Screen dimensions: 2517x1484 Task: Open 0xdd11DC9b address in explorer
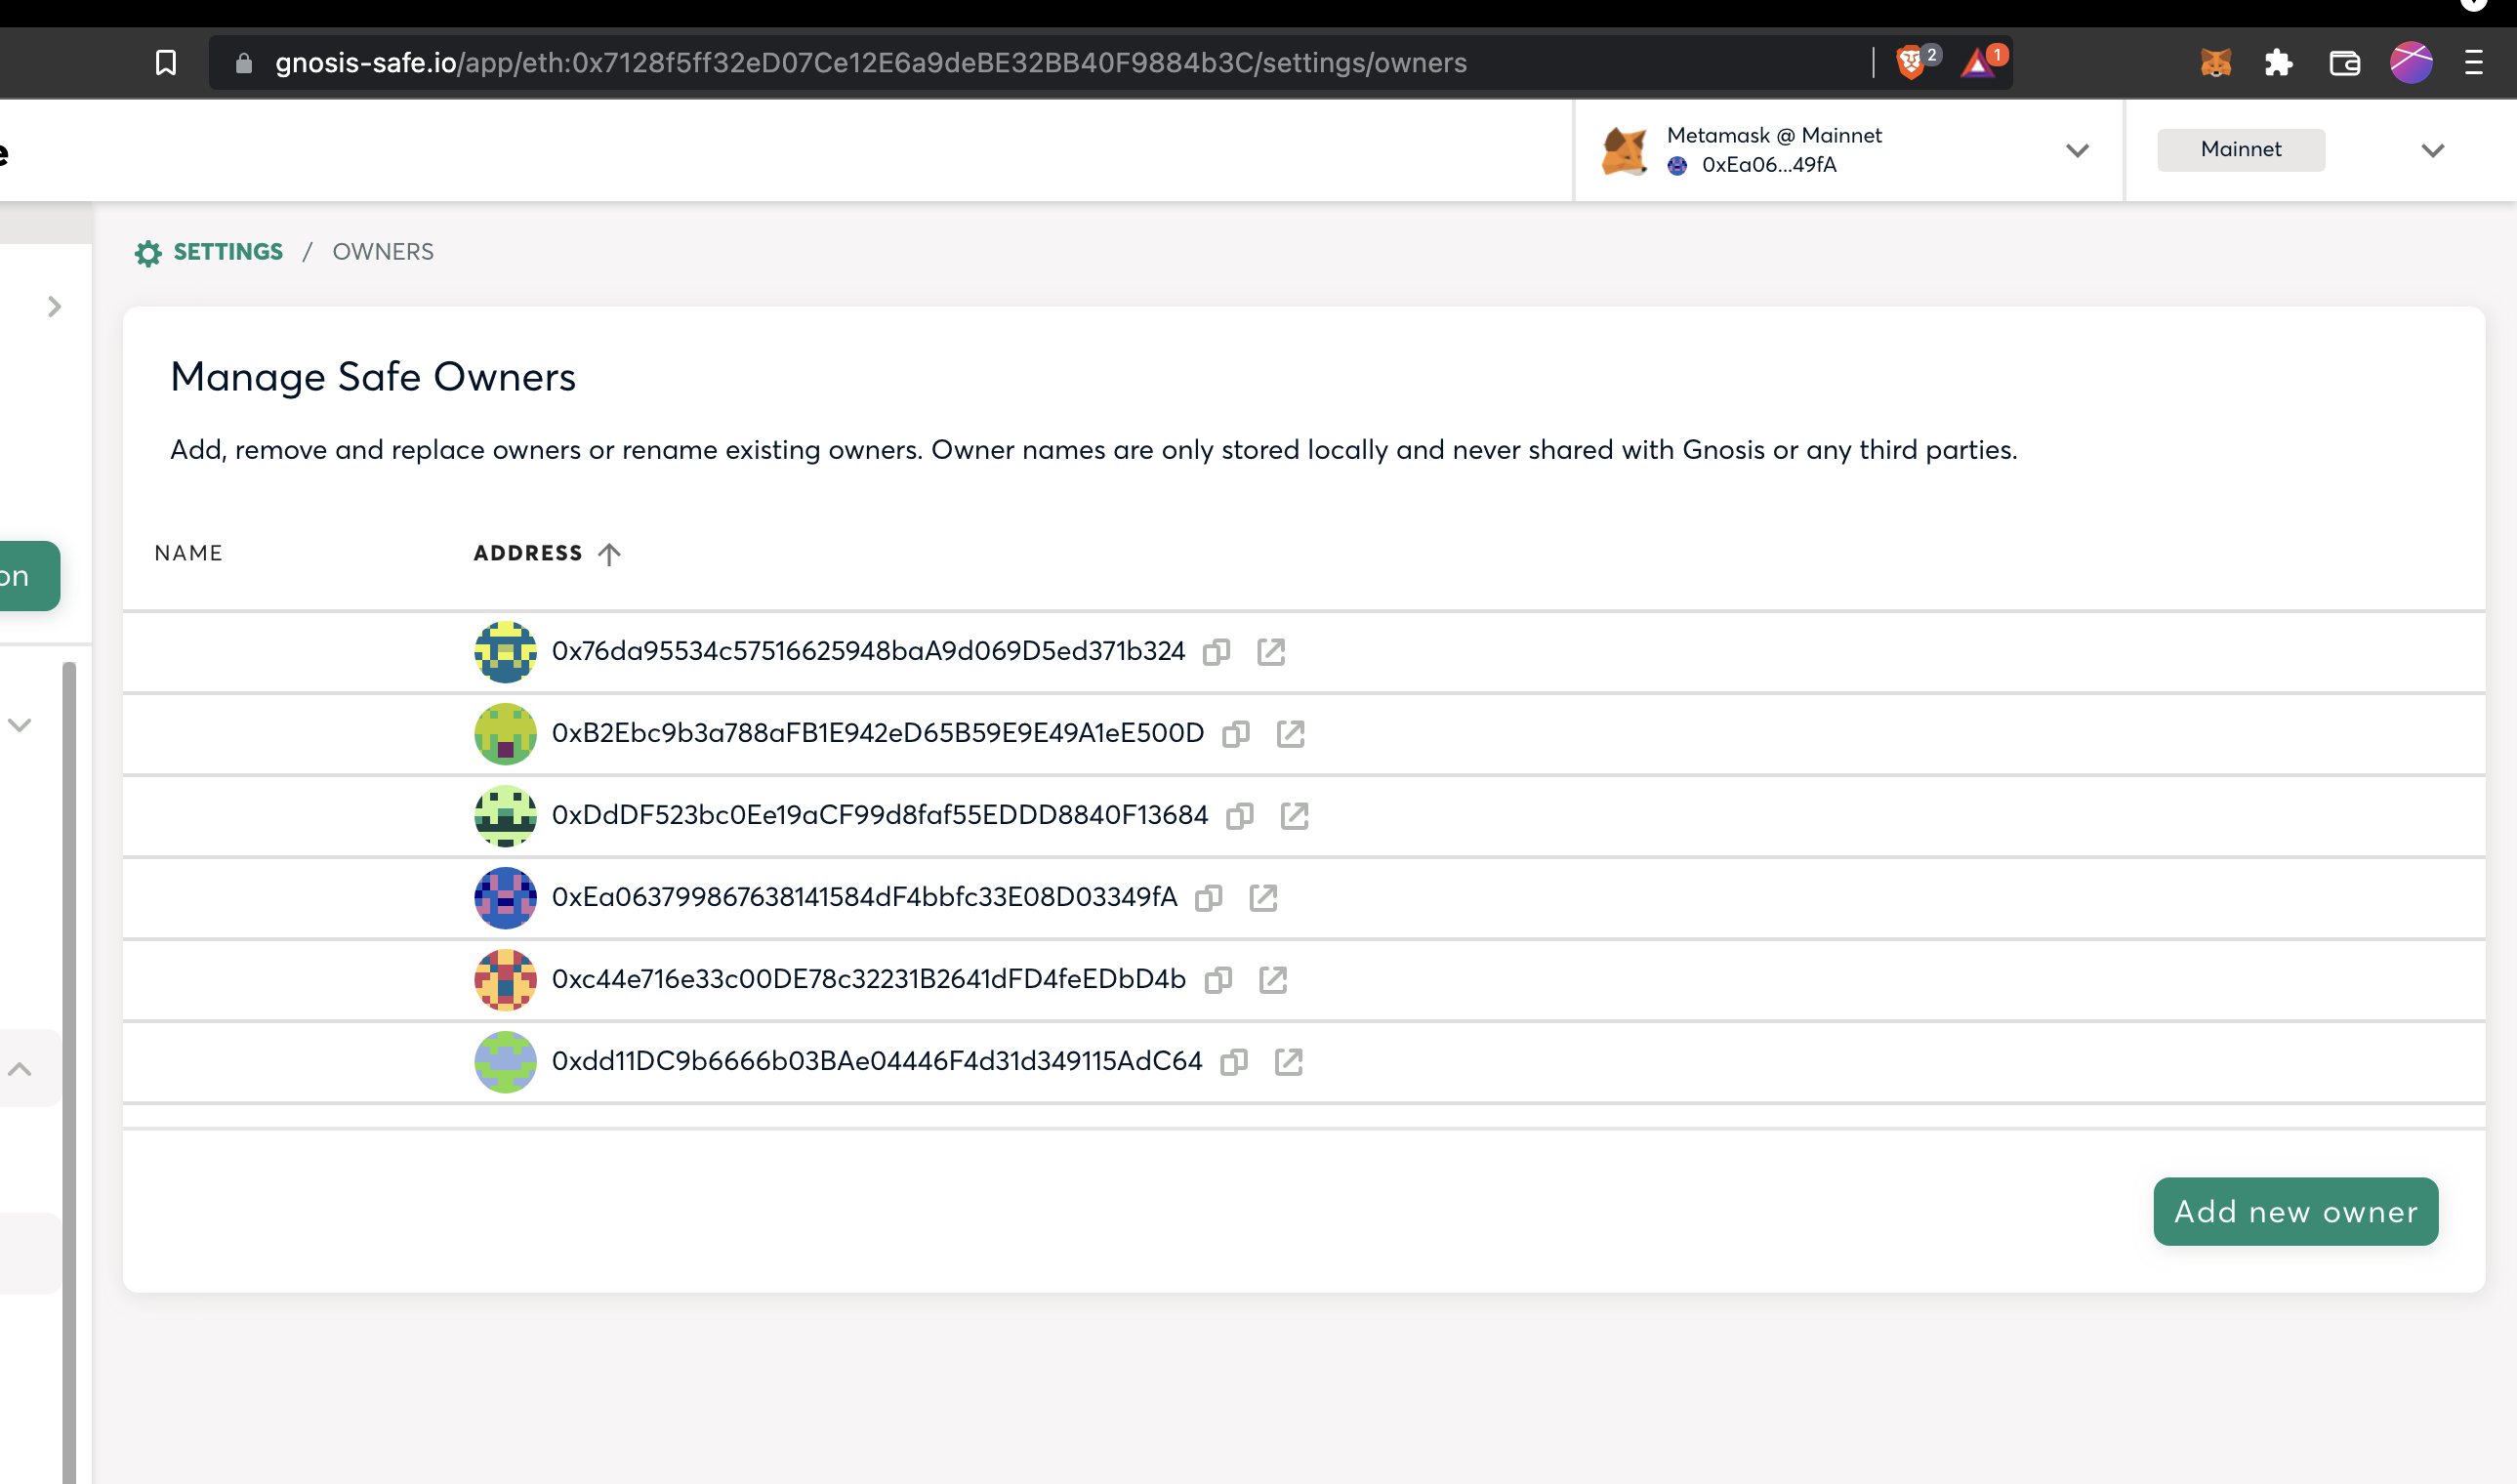[1288, 1062]
